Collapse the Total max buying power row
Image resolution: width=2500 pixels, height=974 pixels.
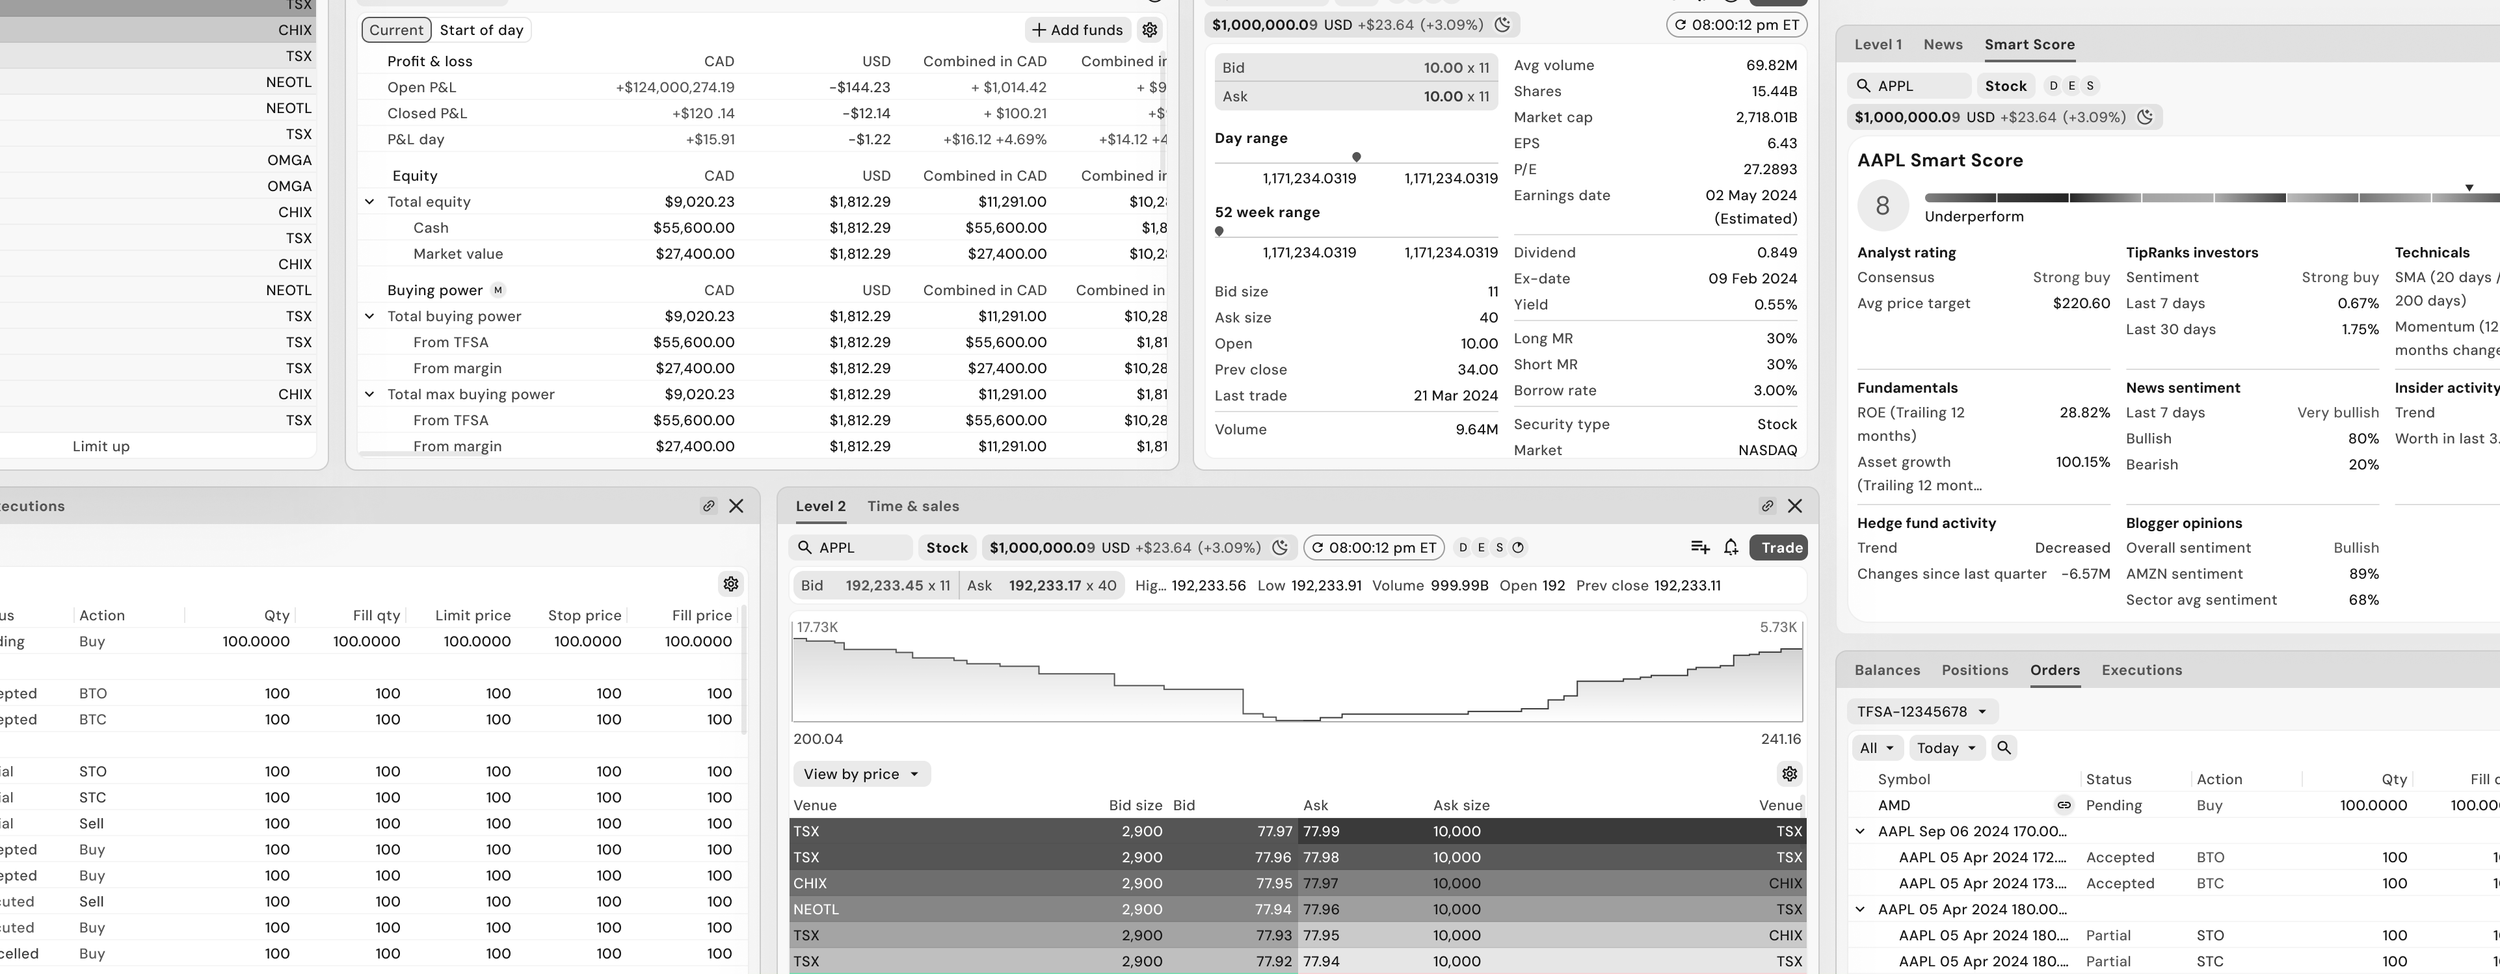[370, 394]
